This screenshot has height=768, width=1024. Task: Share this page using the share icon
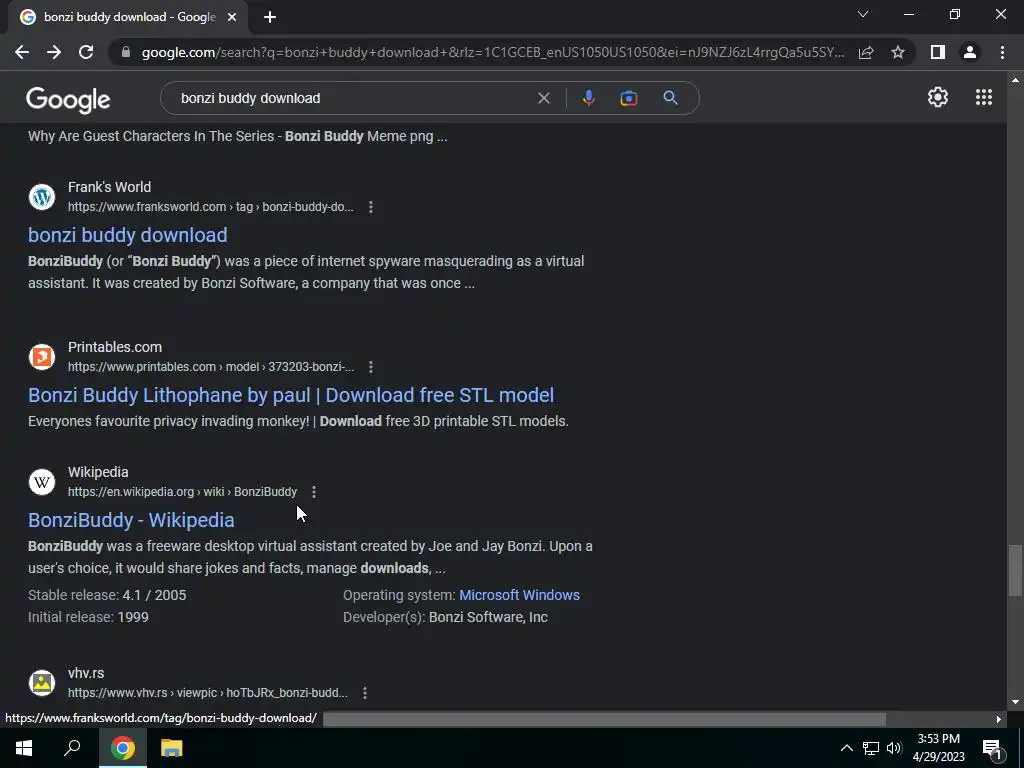pyautogui.click(x=866, y=52)
